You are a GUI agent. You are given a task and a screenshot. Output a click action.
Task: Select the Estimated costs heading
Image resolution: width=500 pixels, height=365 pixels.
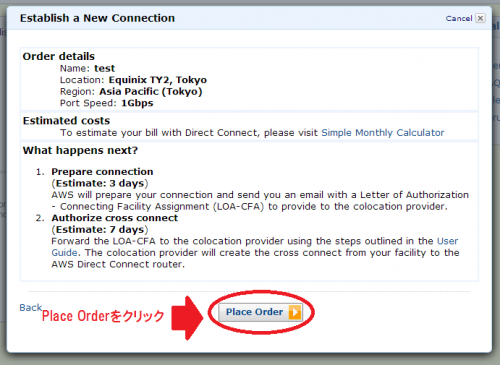coord(66,121)
